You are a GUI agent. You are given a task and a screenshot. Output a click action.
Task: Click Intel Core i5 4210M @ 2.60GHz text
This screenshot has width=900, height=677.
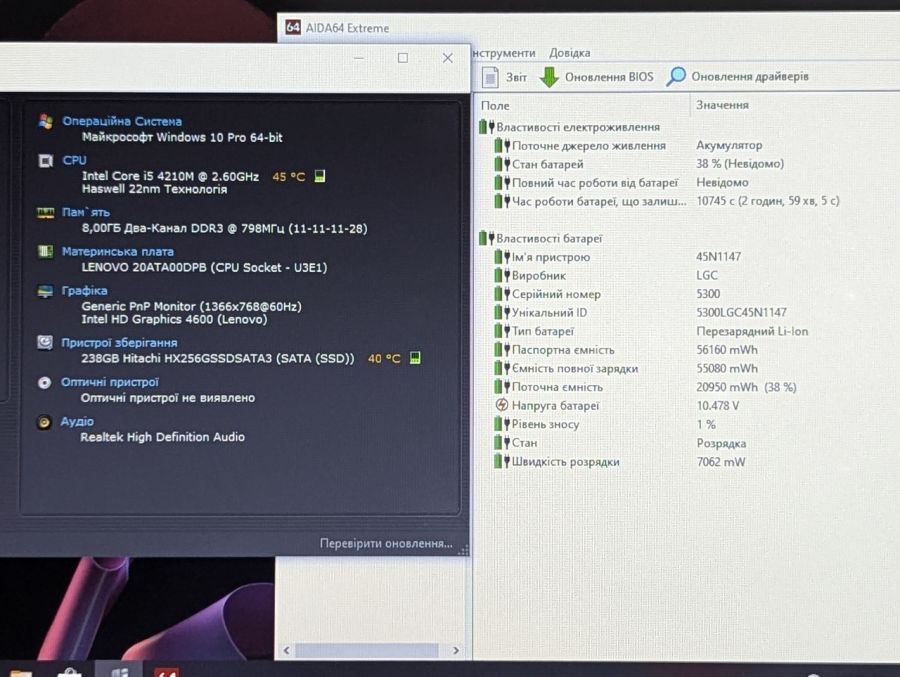tap(170, 176)
